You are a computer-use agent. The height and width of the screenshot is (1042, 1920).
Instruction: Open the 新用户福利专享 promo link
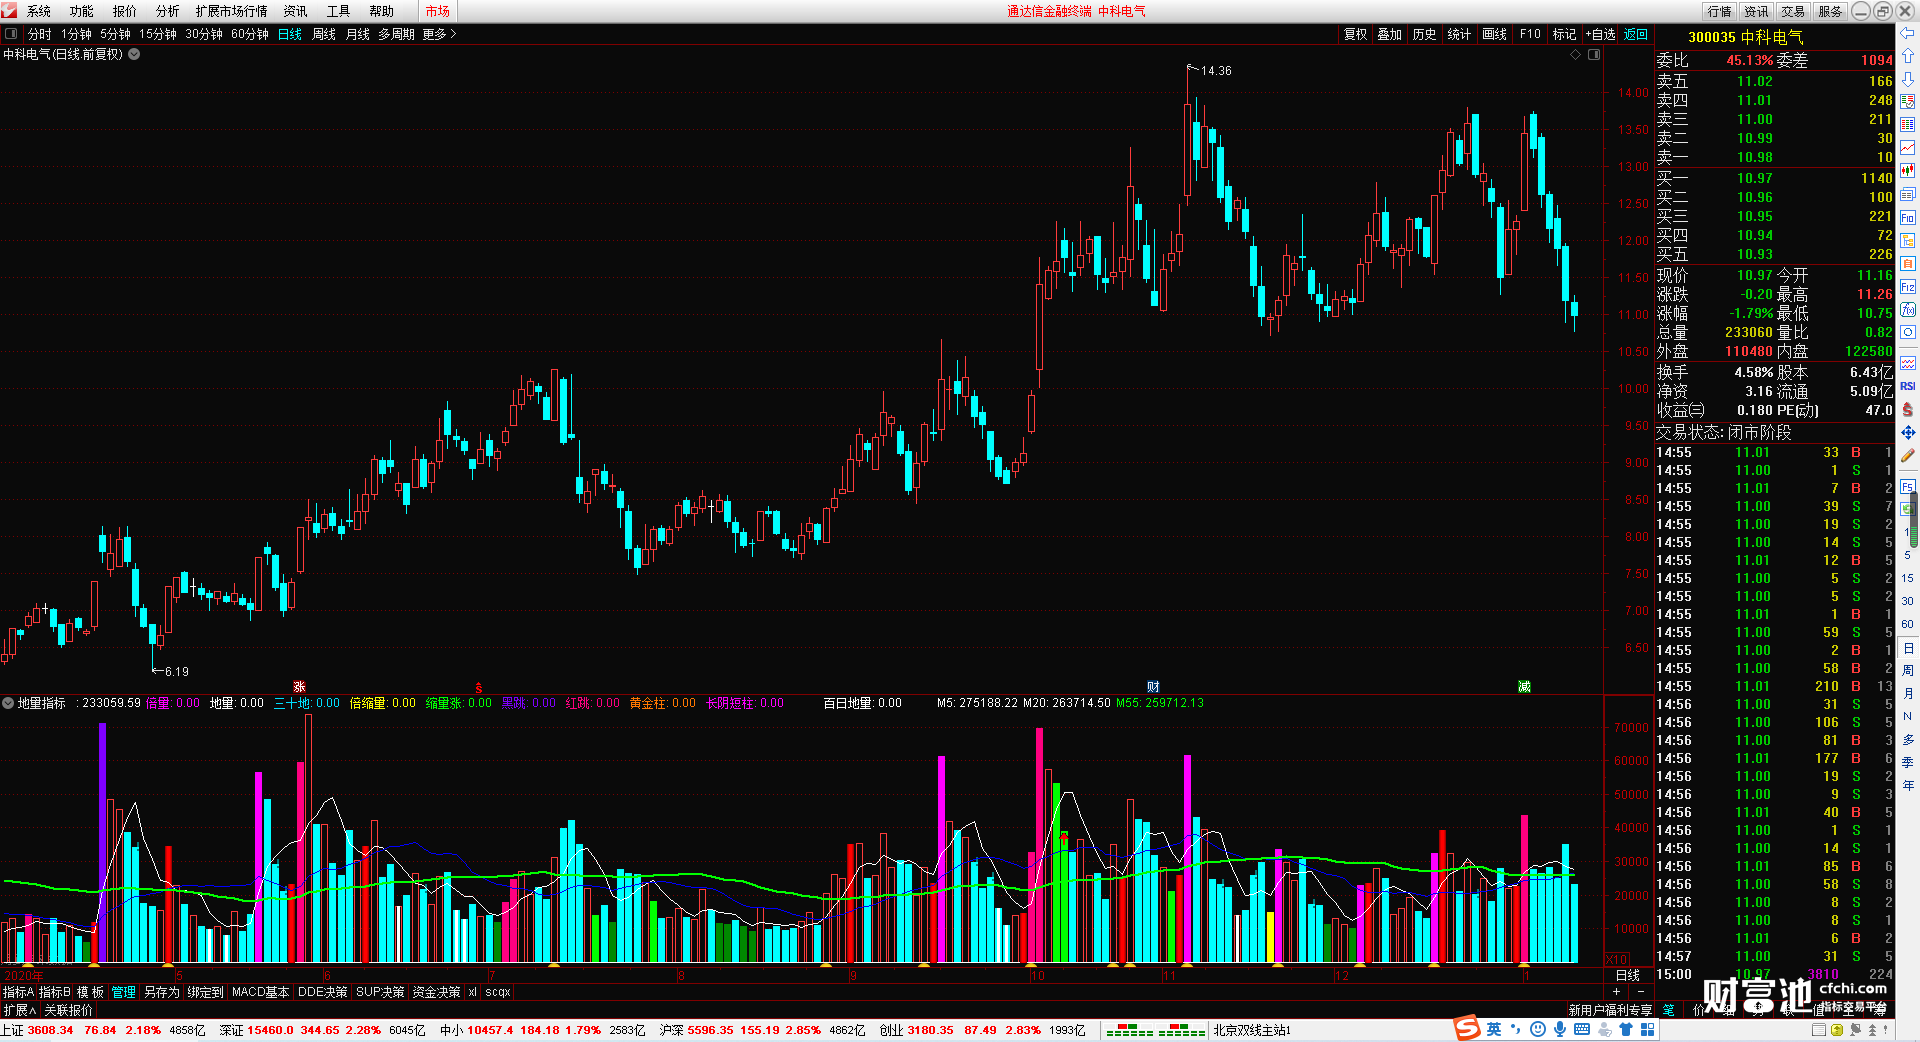[x=1610, y=1011]
